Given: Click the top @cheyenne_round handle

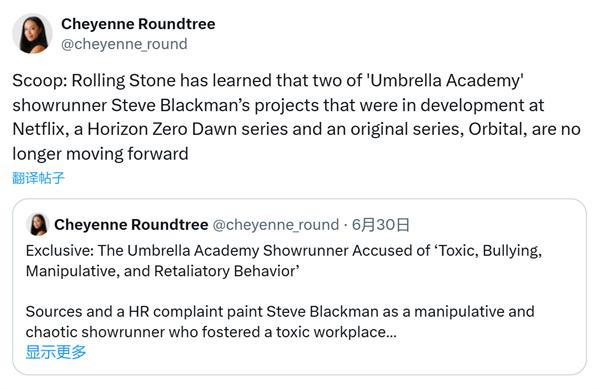Looking at the screenshot, I should [x=124, y=44].
